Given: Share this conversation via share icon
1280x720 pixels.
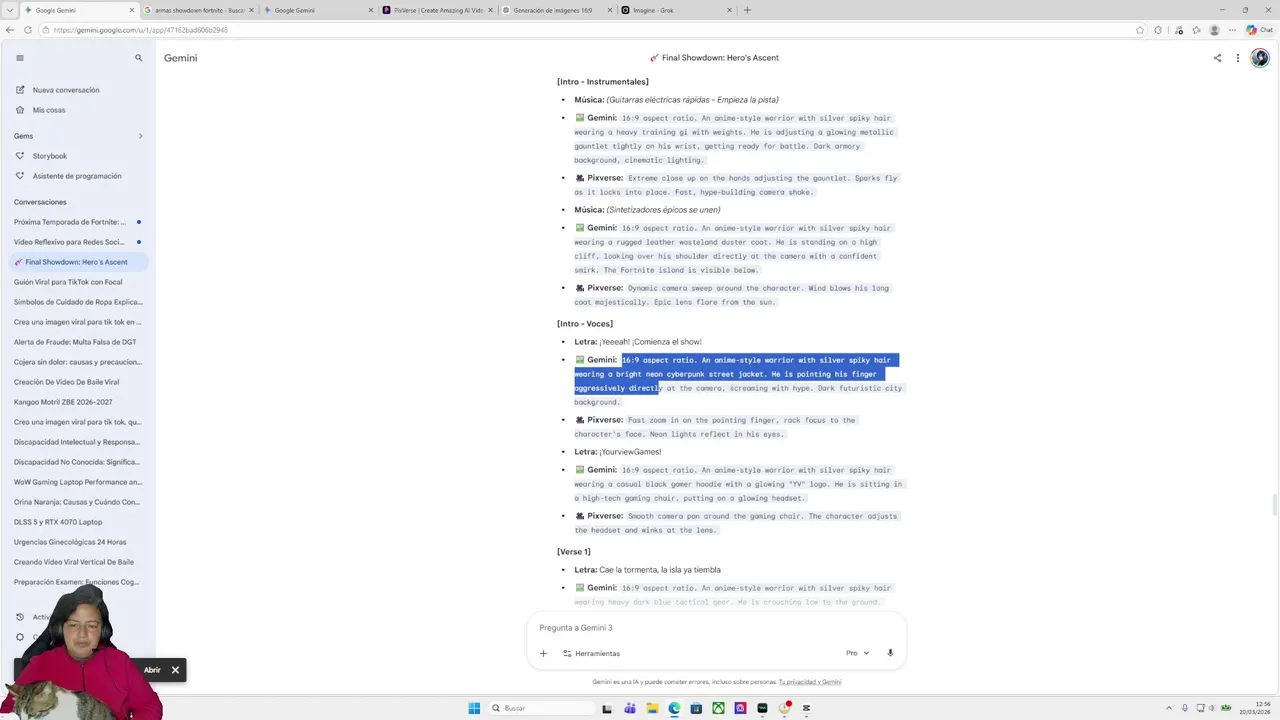Looking at the screenshot, I should coord(1217,58).
